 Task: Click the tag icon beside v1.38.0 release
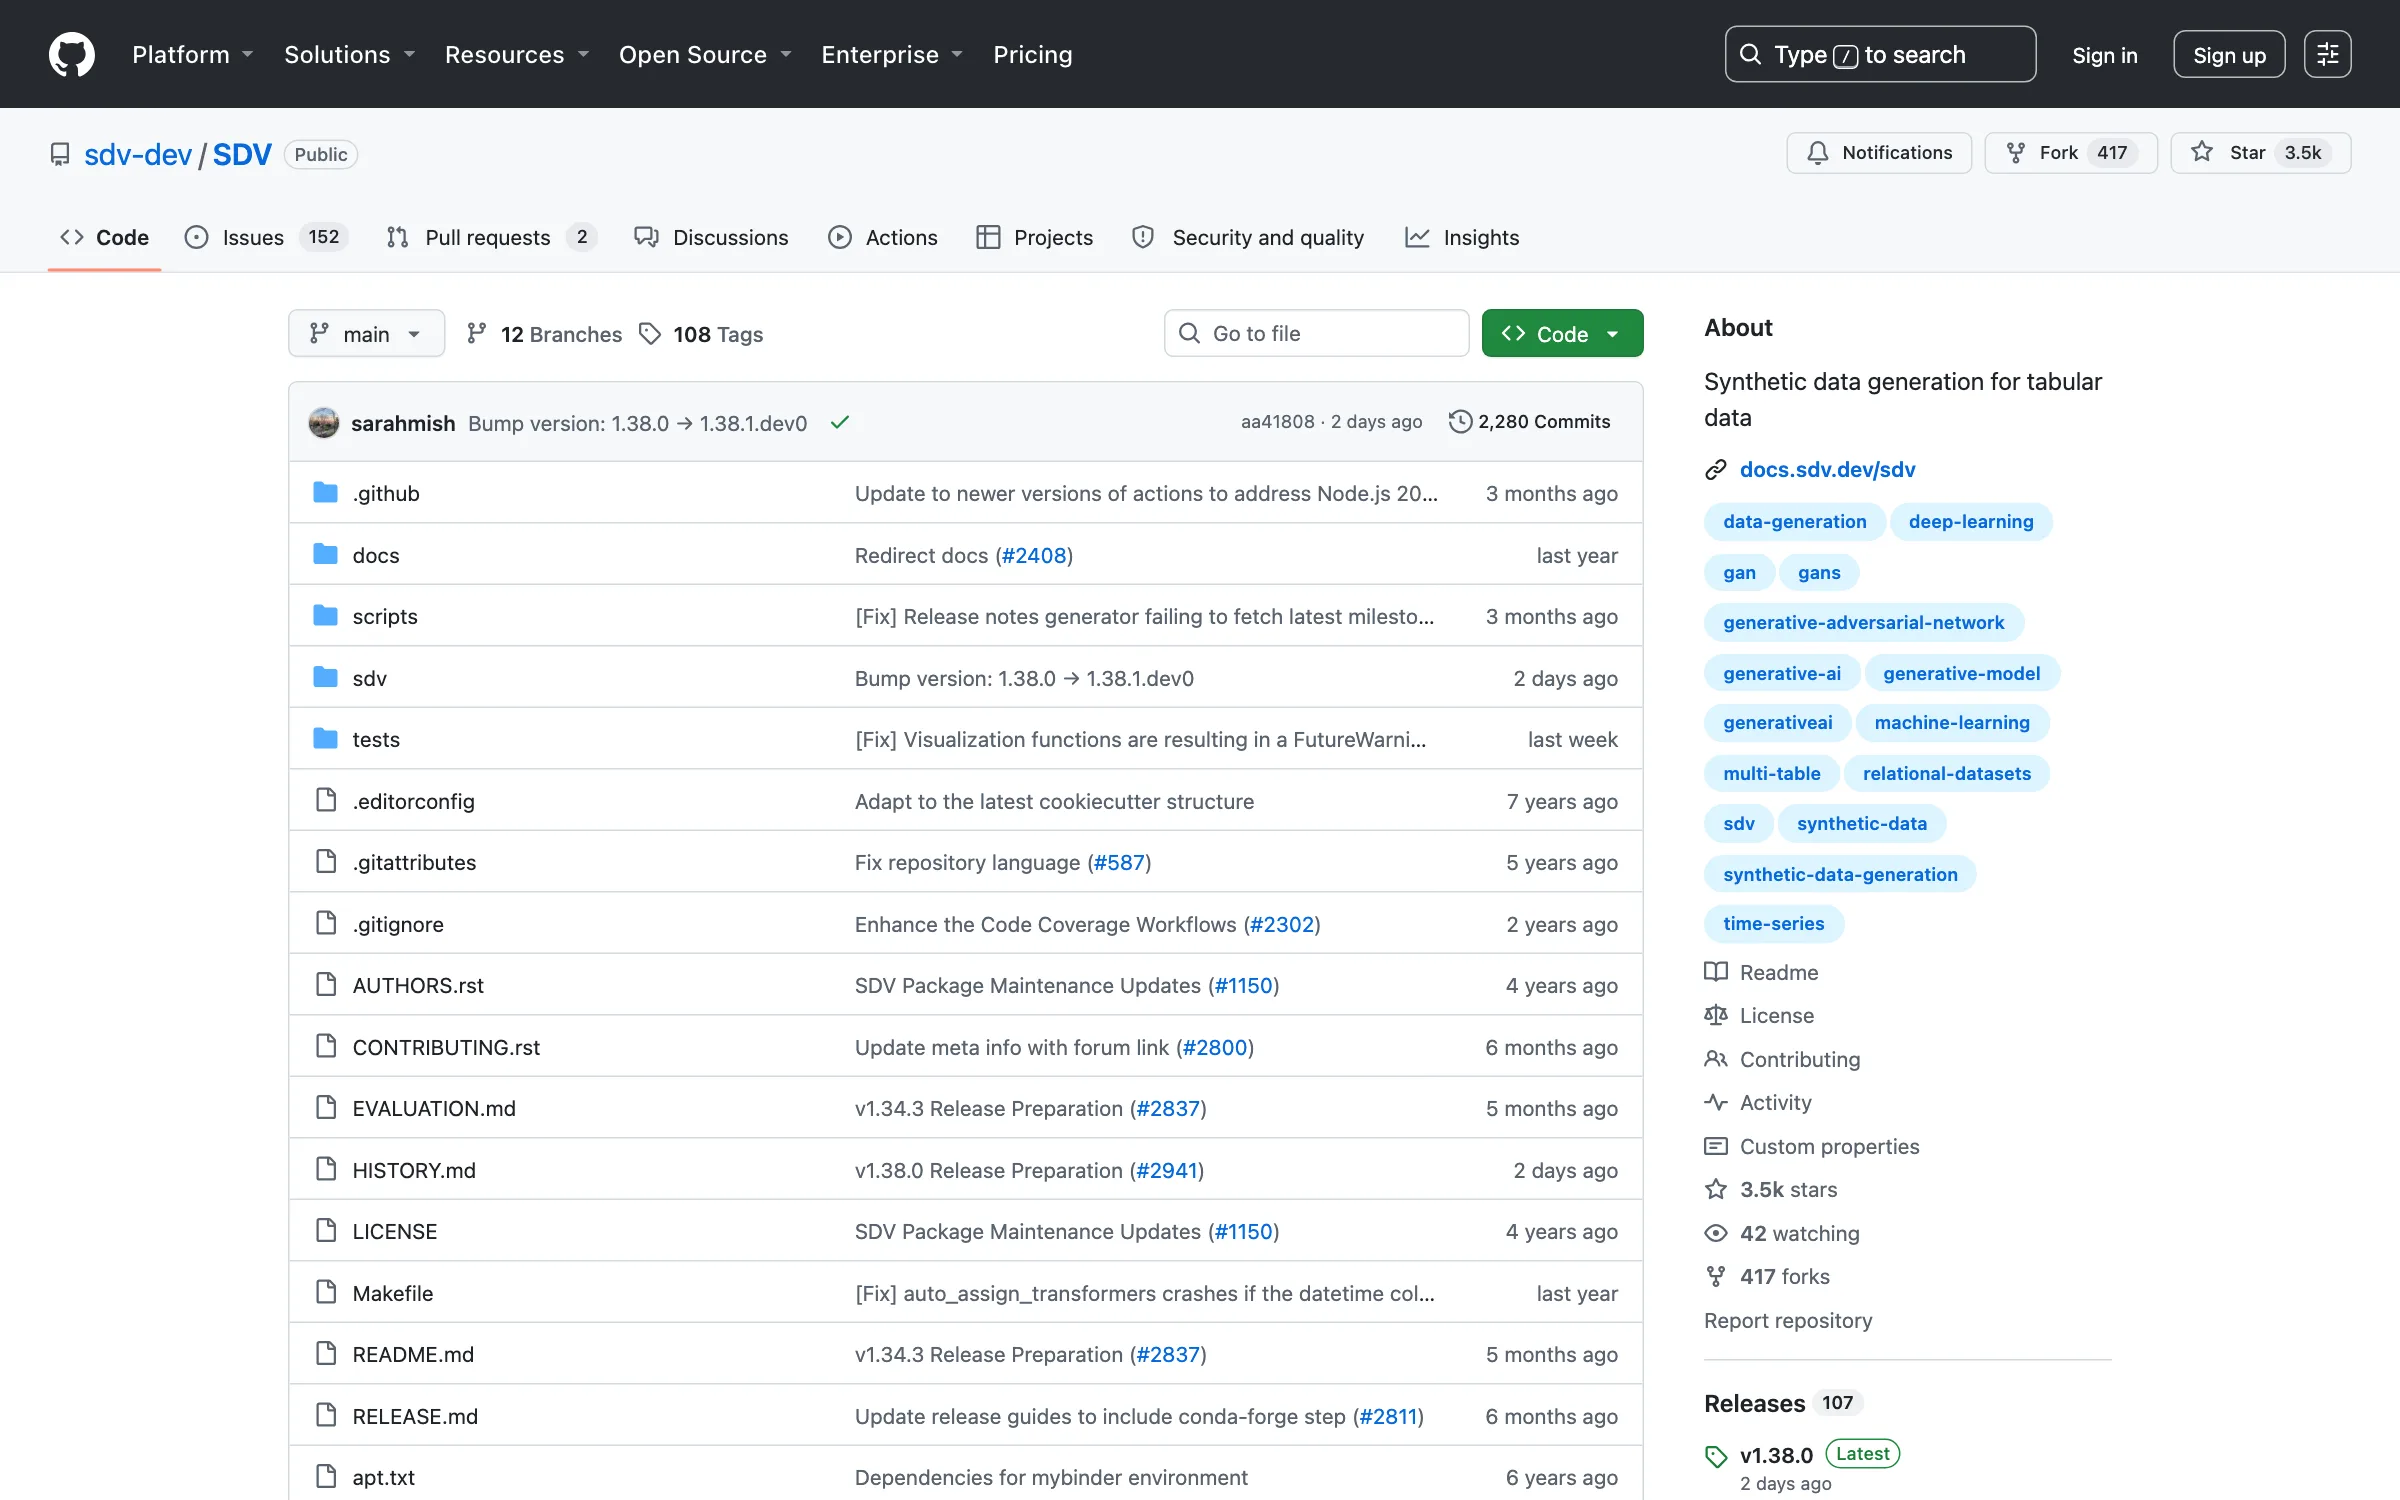(x=1716, y=1456)
